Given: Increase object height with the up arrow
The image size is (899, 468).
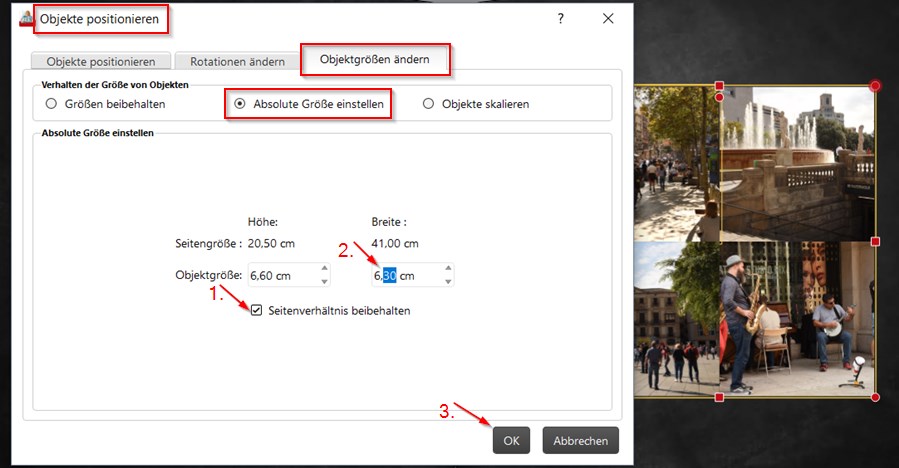Looking at the screenshot, I should [324, 269].
